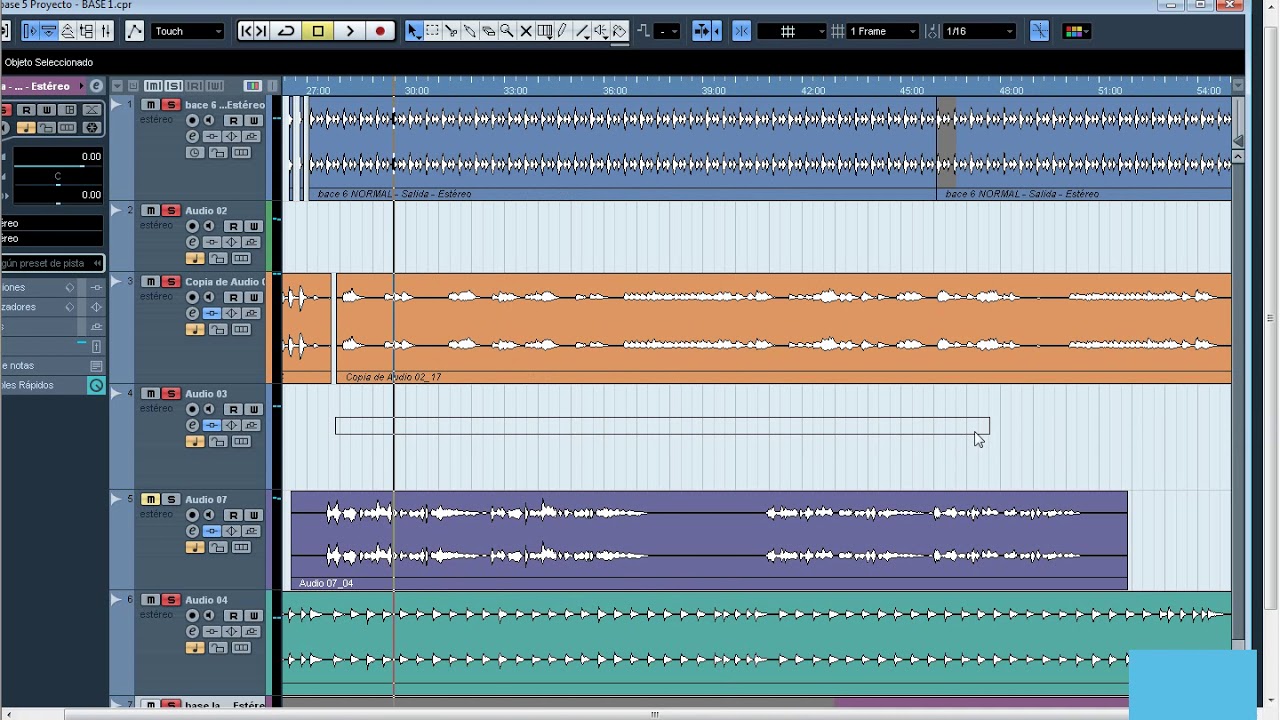Click the ruler at 36:00
This screenshot has height=720, width=1280.
click(615, 90)
